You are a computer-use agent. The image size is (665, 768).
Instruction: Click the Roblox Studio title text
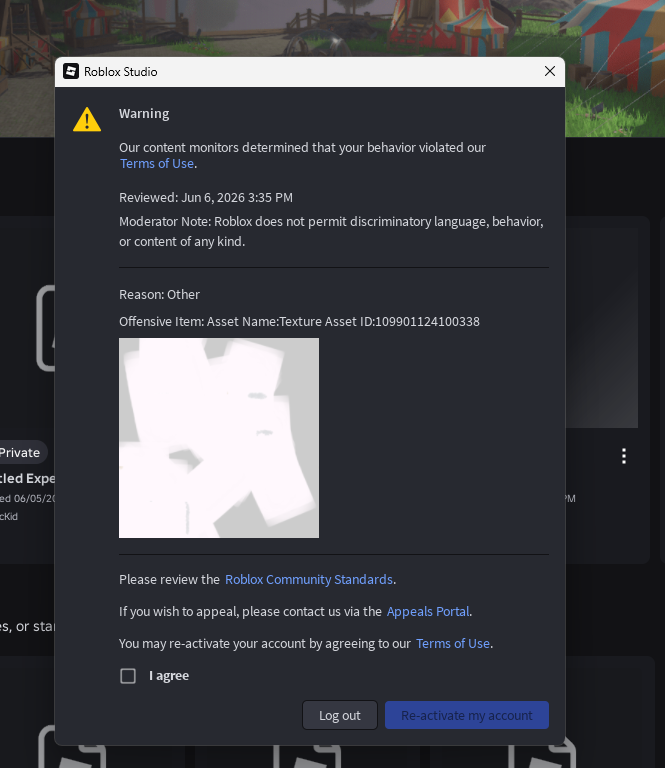click(120, 72)
